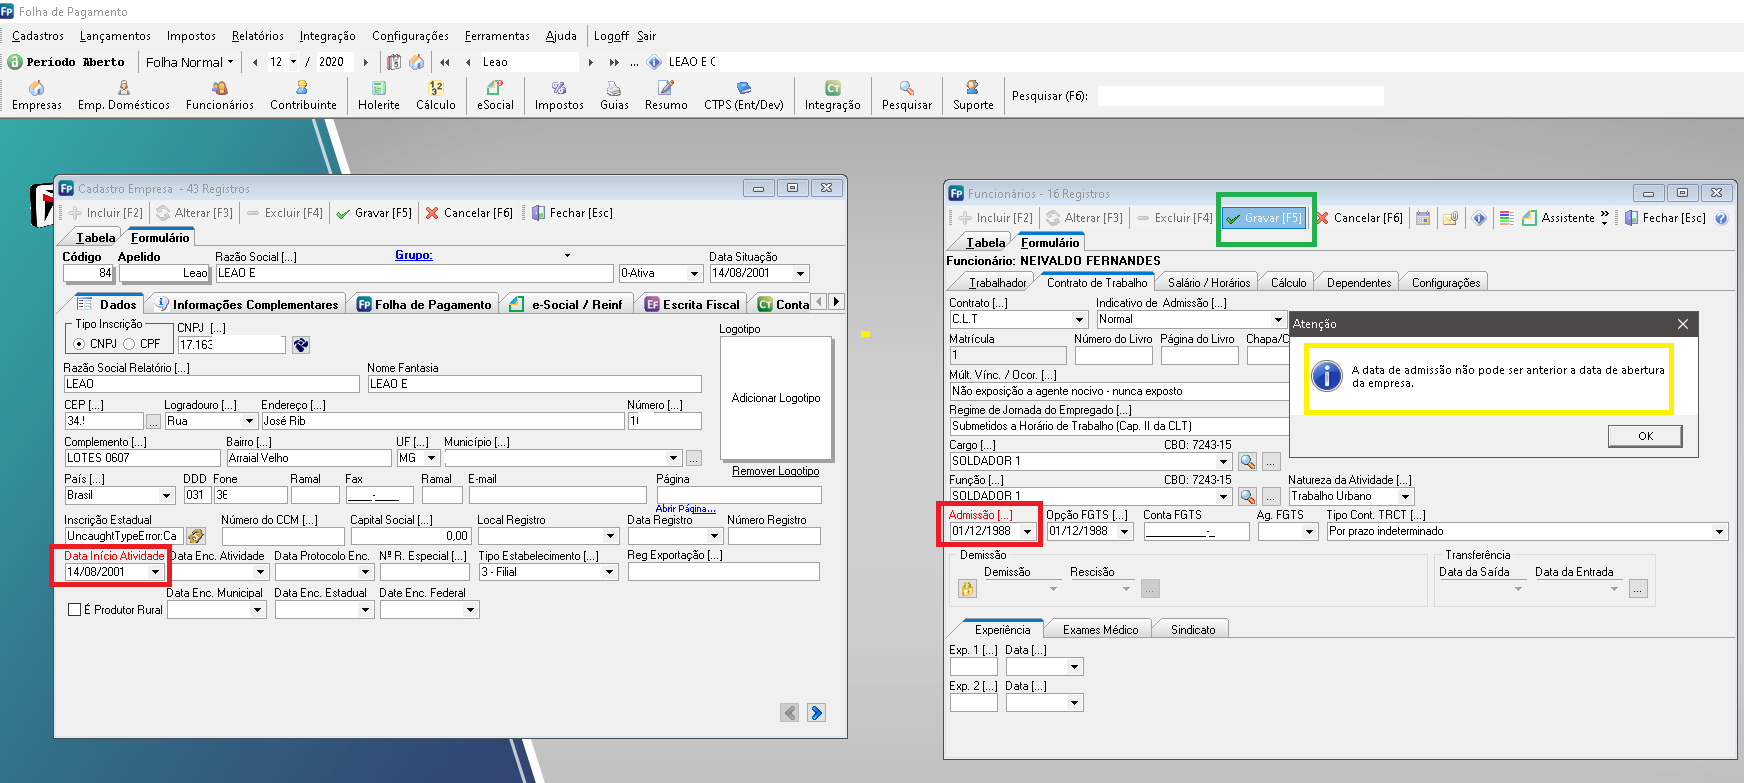Image resolution: width=1744 pixels, height=783 pixels.
Task: Open the Relatórios menu
Action: 257,36
